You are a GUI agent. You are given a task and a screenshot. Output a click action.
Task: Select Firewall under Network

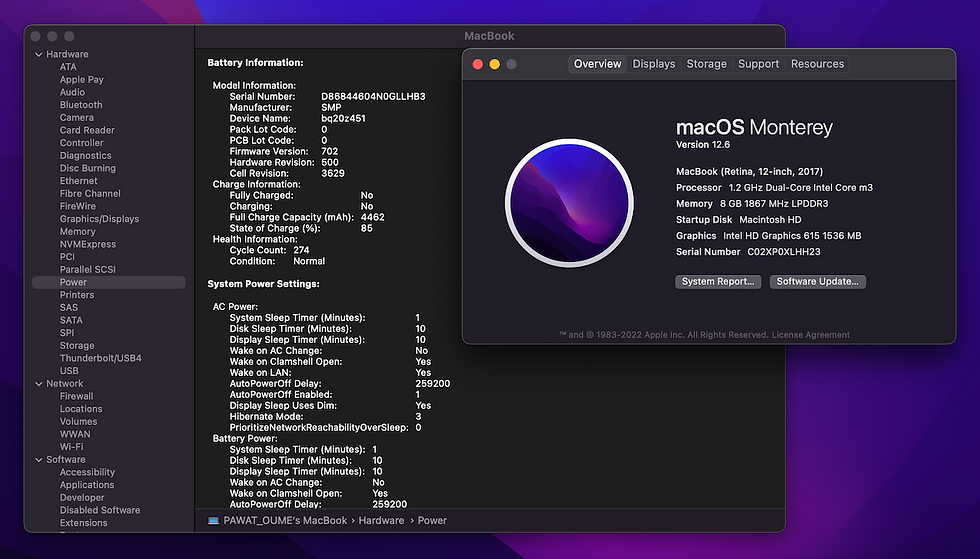coord(76,396)
